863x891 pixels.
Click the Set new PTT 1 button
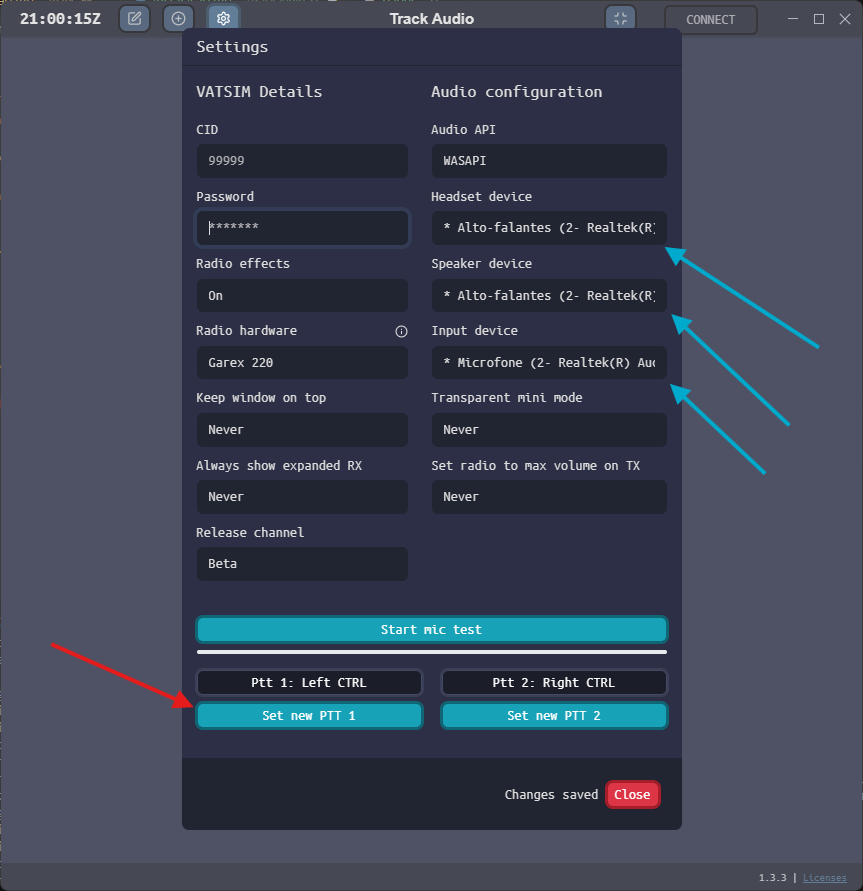[309, 716]
